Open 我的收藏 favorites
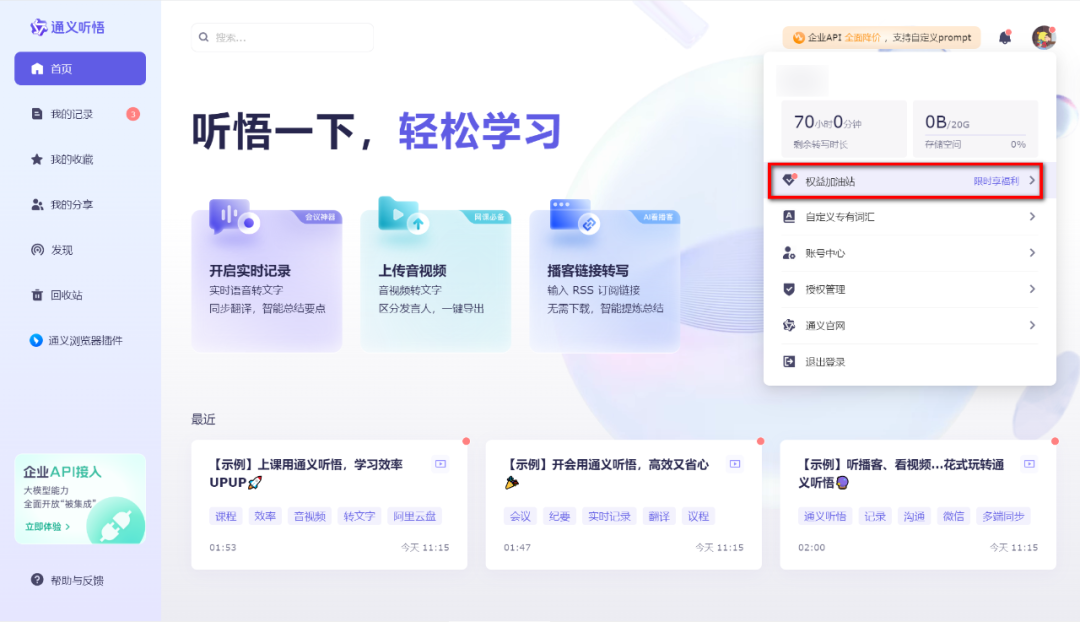Image resolution: width=1080 pixels, height=622 pixels. tap(80, 159)
